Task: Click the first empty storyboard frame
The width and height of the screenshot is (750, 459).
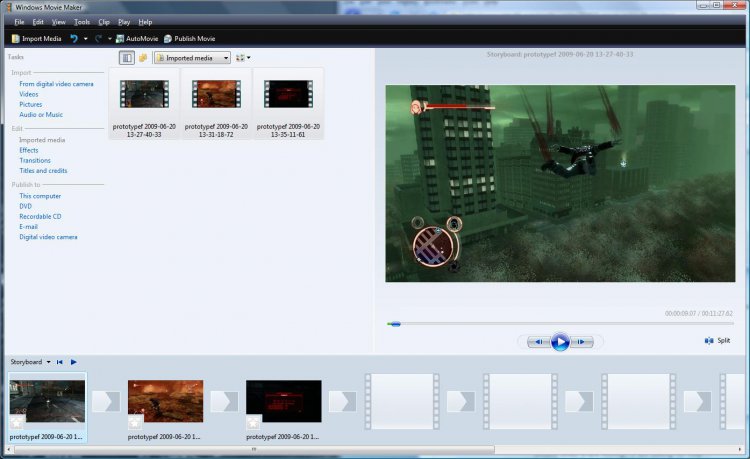Action: coord(402,402)
